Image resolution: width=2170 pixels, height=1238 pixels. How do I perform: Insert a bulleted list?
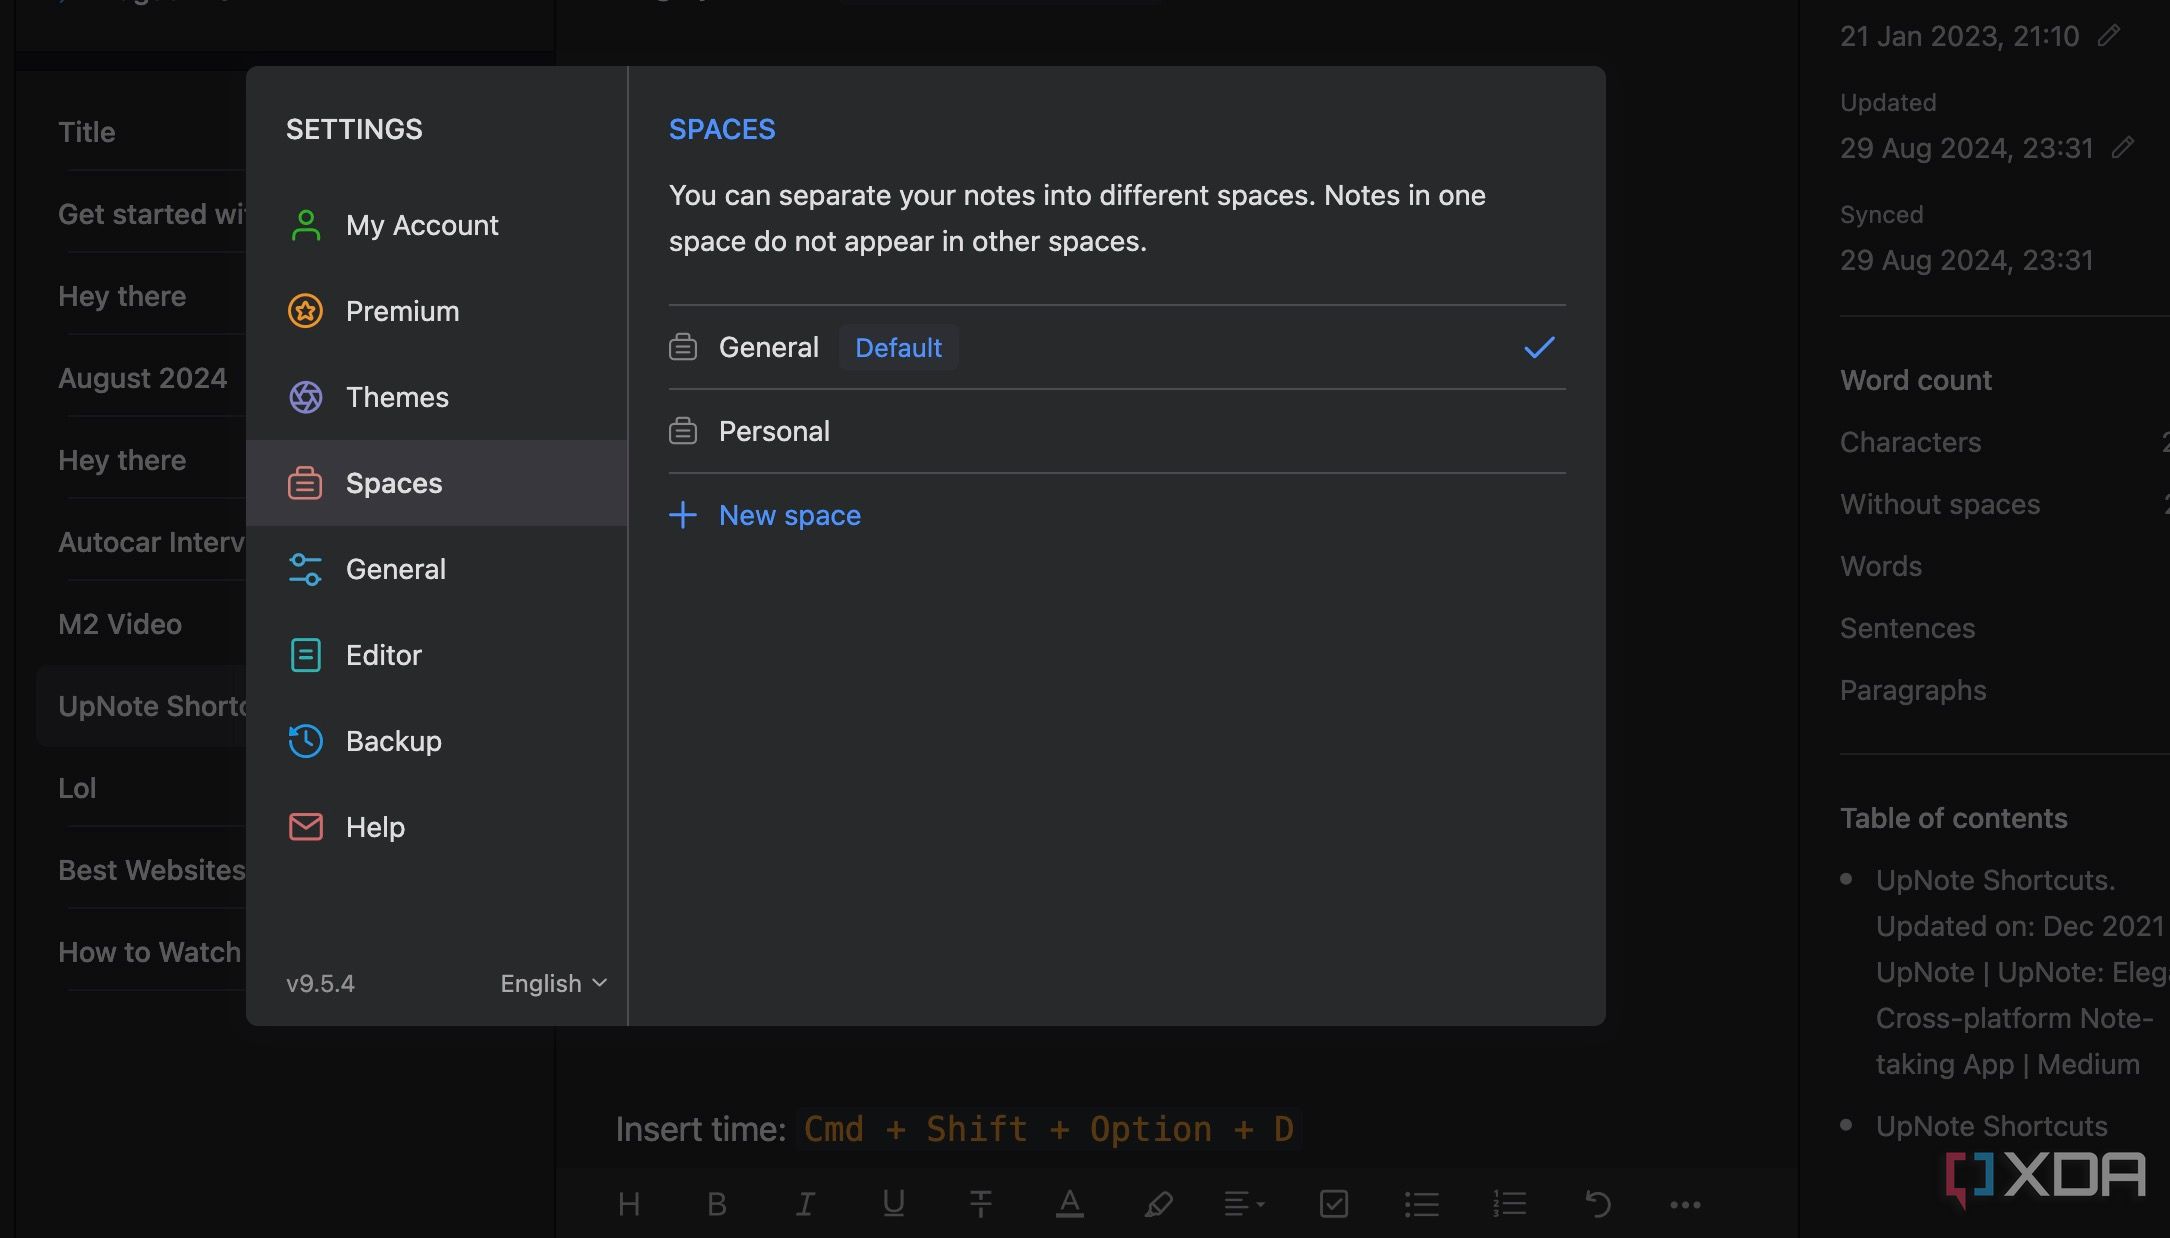pos(1421,1204)
